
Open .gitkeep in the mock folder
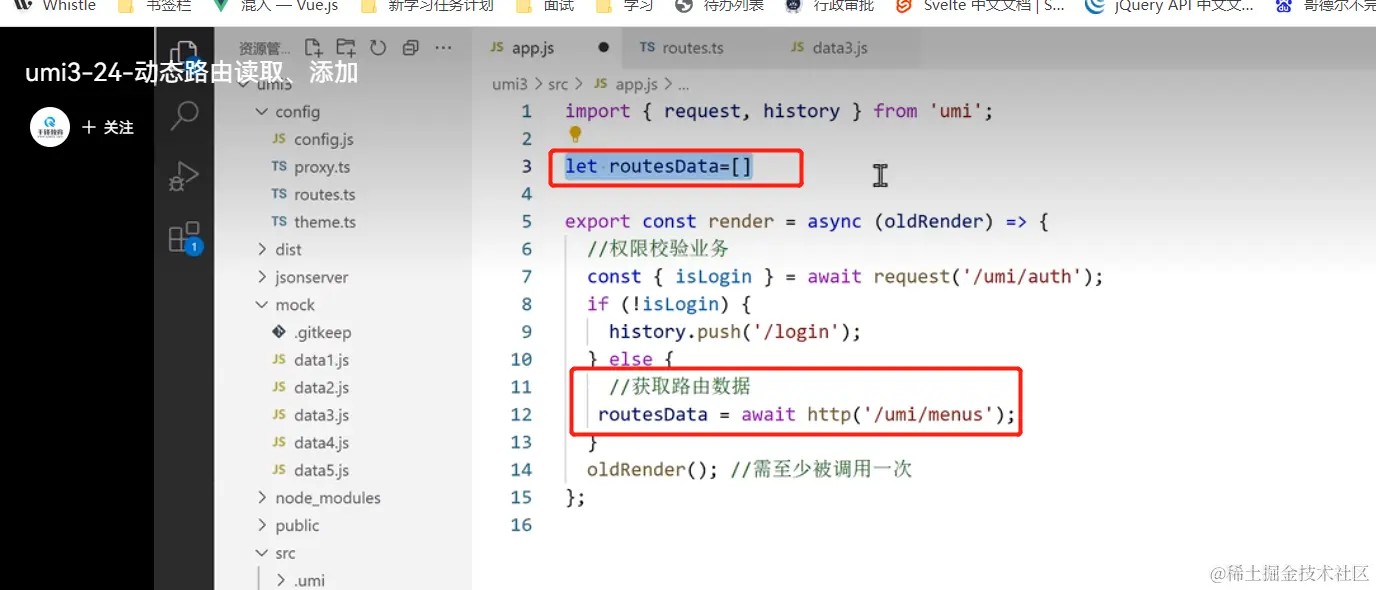coord(311,332)
